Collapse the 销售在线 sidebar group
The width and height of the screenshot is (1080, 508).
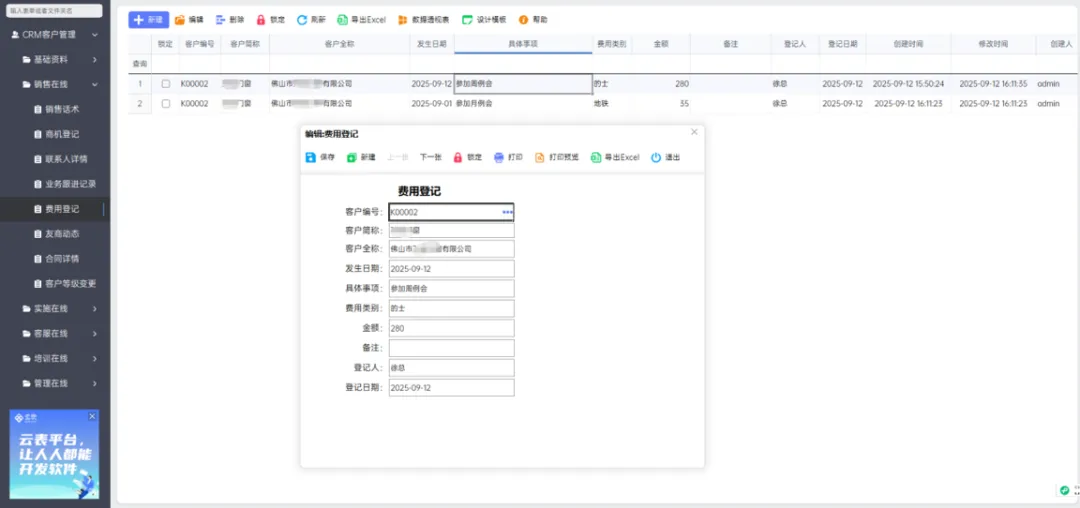point(94,85)
